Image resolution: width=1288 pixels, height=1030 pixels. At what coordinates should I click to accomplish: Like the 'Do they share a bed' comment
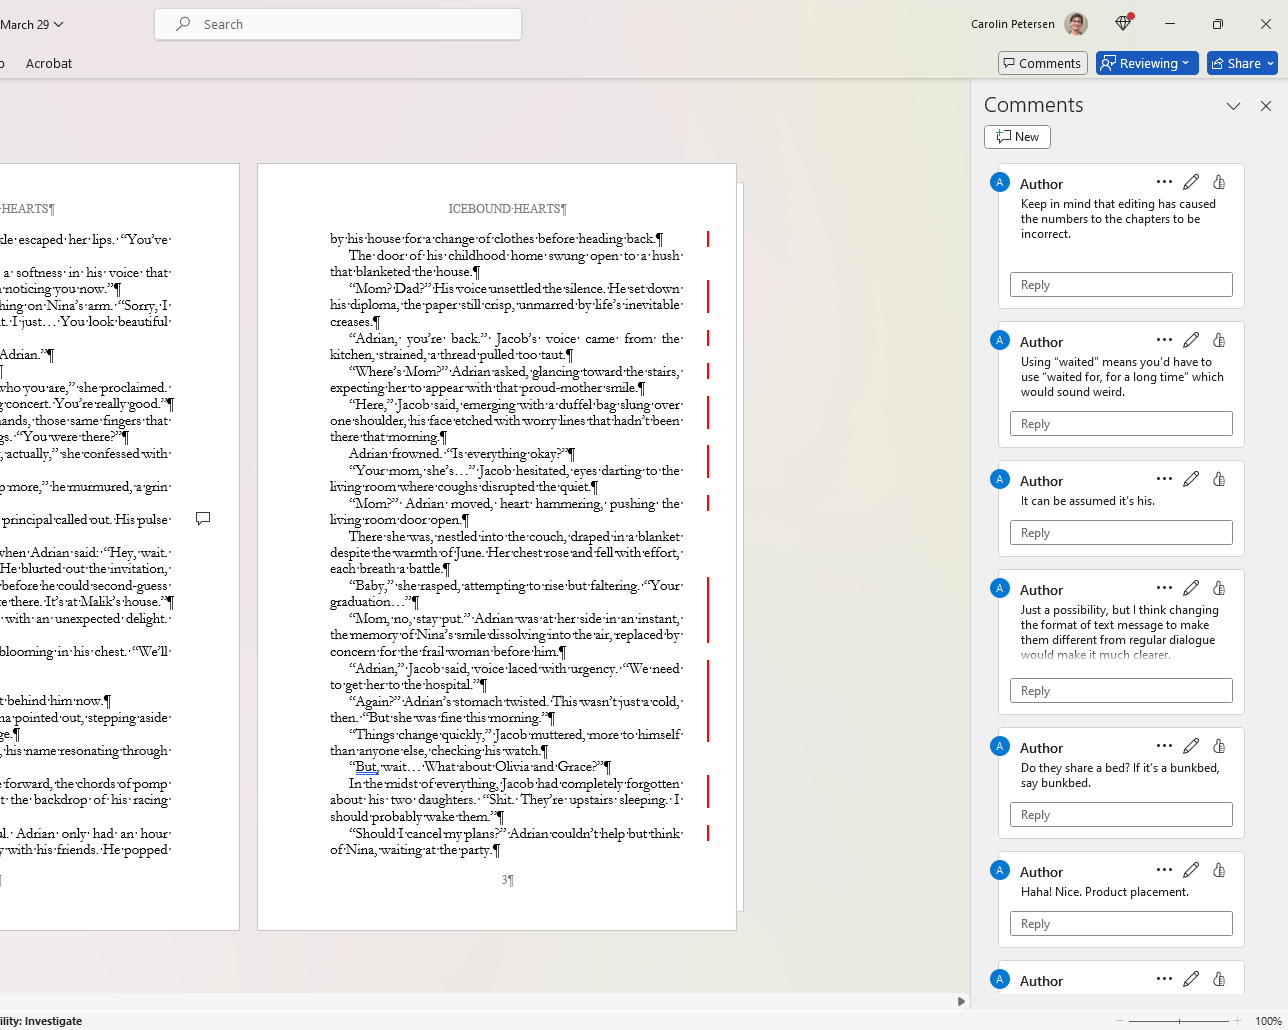[x=1219, y=746]
